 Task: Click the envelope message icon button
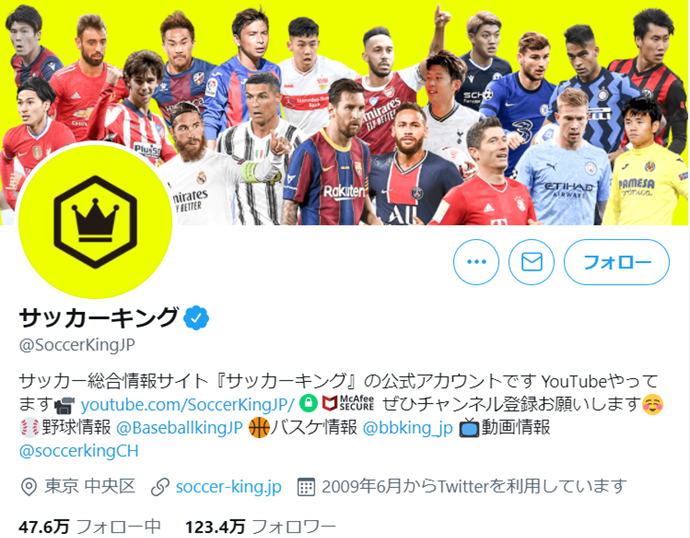coord(532,262)
